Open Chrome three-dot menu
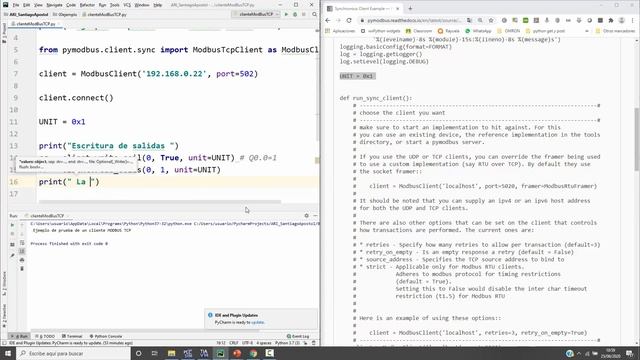This screenshot has width=640, height=360. point(632,20)
